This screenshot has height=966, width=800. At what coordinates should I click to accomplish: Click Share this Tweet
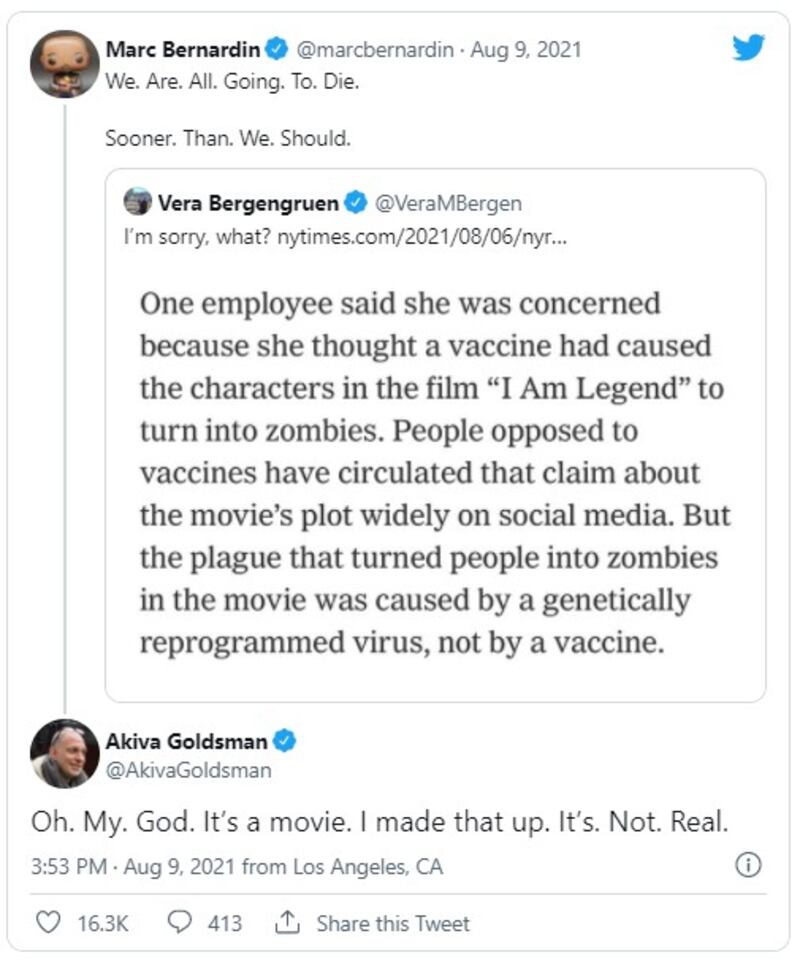(392, 923)
